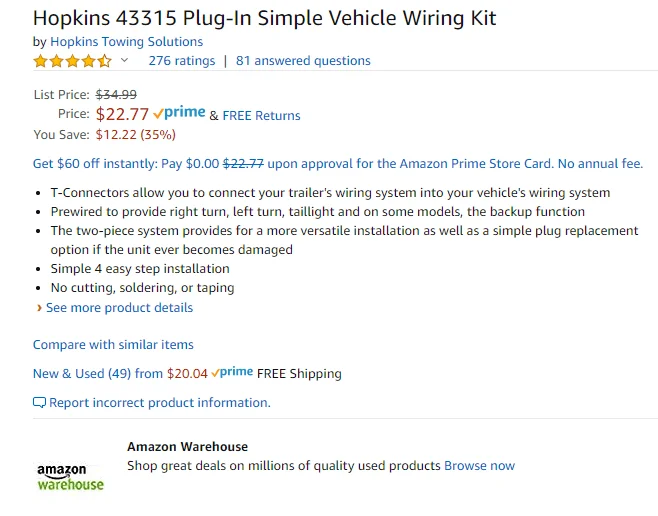Click the product title Hopkins 43315
658x516 pixels.
[x=264, y=18]
